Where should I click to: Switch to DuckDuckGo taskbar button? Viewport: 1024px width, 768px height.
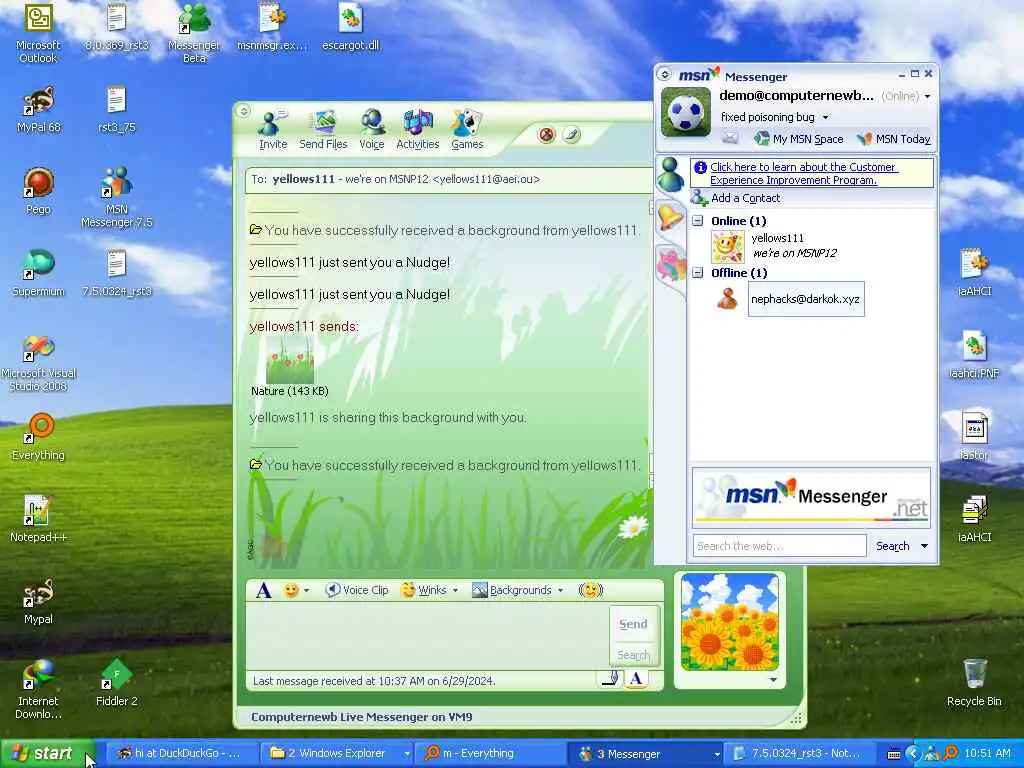[x=182, y=754]
